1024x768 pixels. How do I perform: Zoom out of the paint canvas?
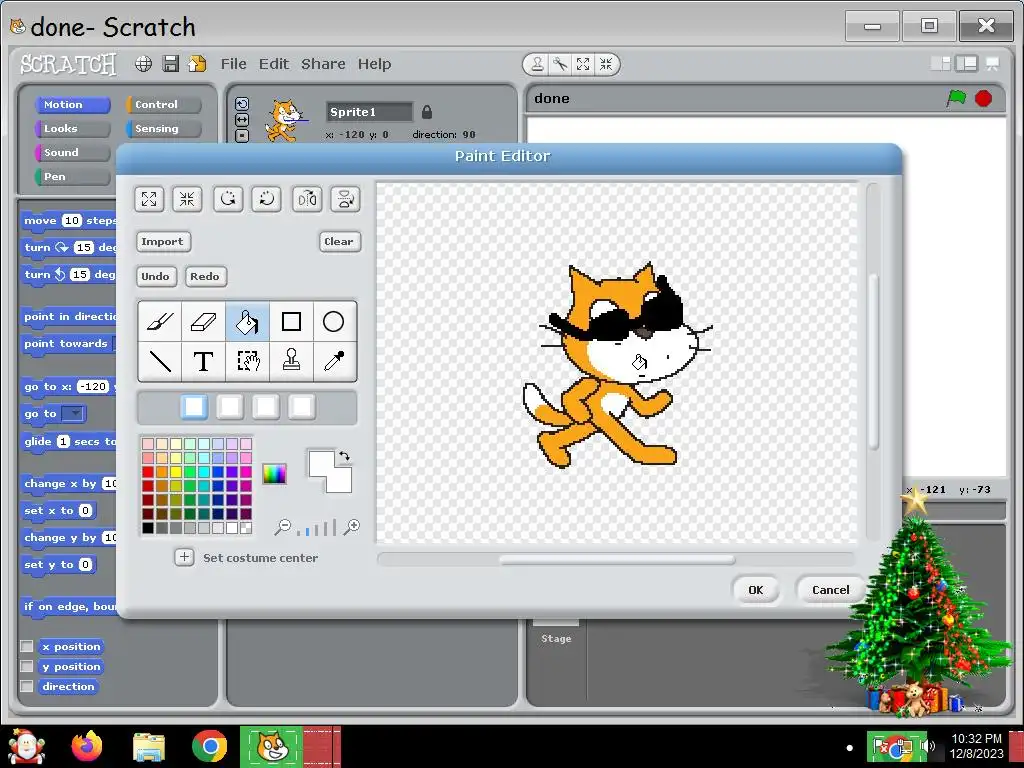coord(282,527)
